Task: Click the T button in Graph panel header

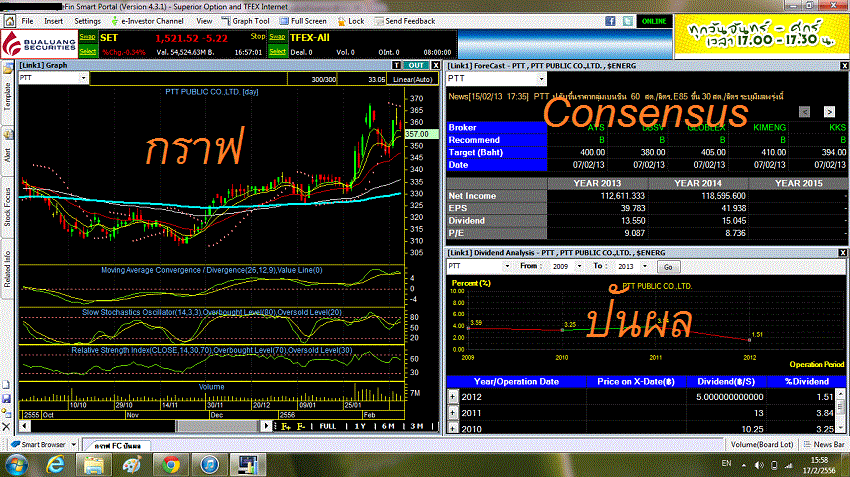Action: coord(396,65)
